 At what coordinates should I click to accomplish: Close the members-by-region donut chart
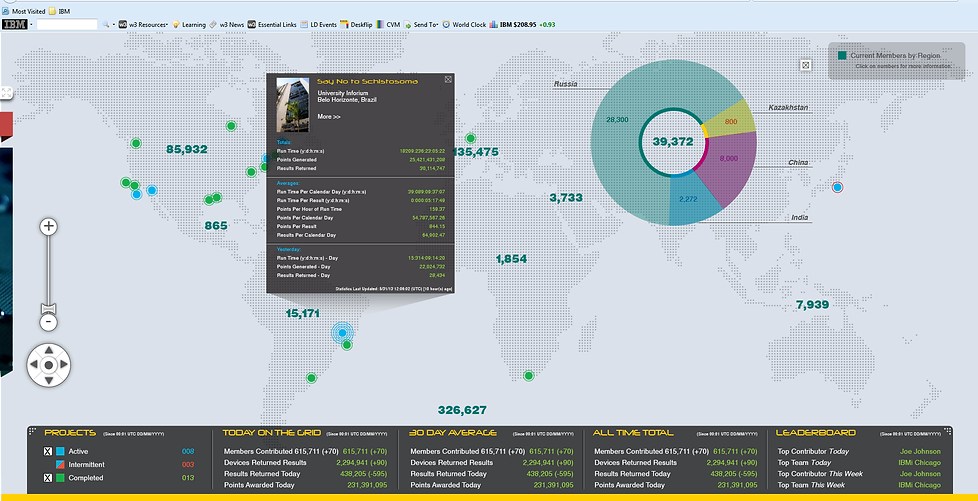tap(805, 65)
